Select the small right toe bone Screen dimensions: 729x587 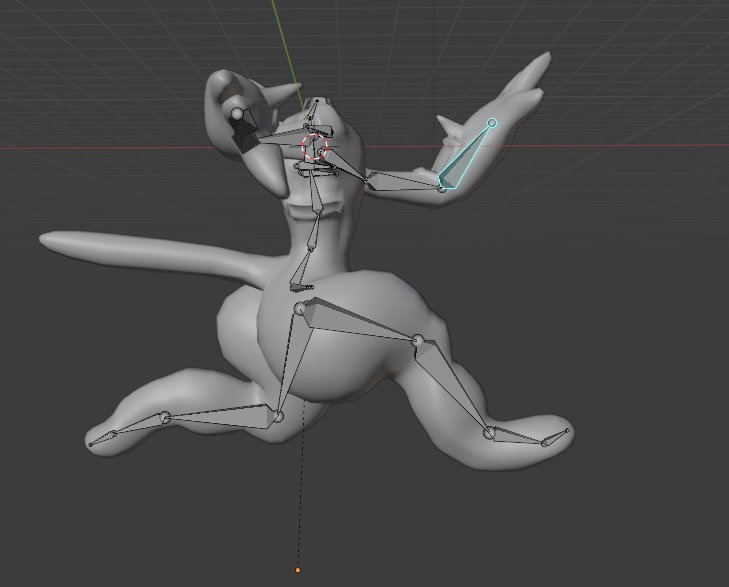click(556, 438)
